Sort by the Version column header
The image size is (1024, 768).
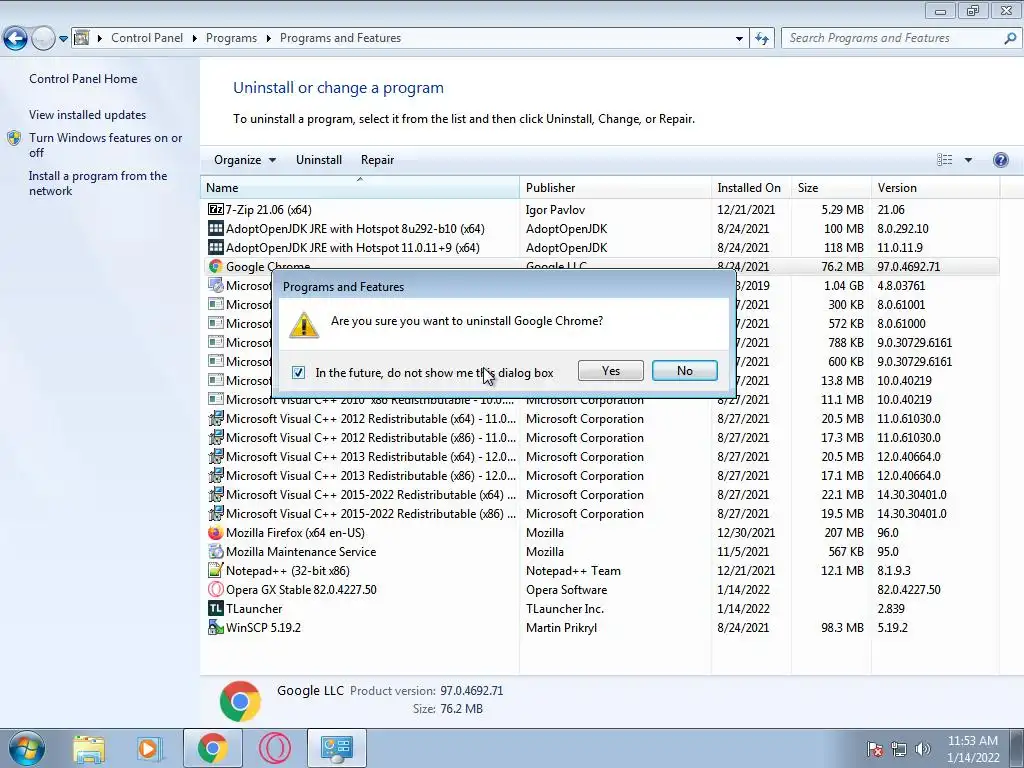[935, 187]
